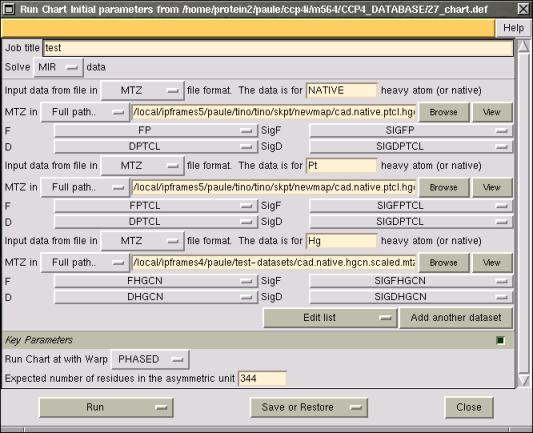Open the window menu icon in title bar

click(8, 9)
